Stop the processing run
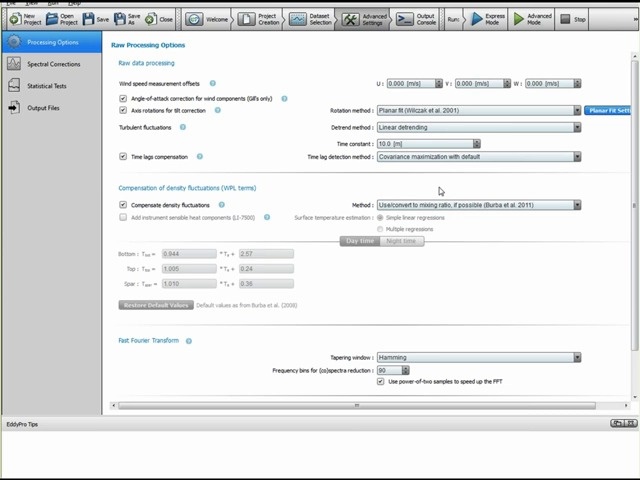Image resolution: width=640 pixels, height=480 pixels. [x=573, y=19]
